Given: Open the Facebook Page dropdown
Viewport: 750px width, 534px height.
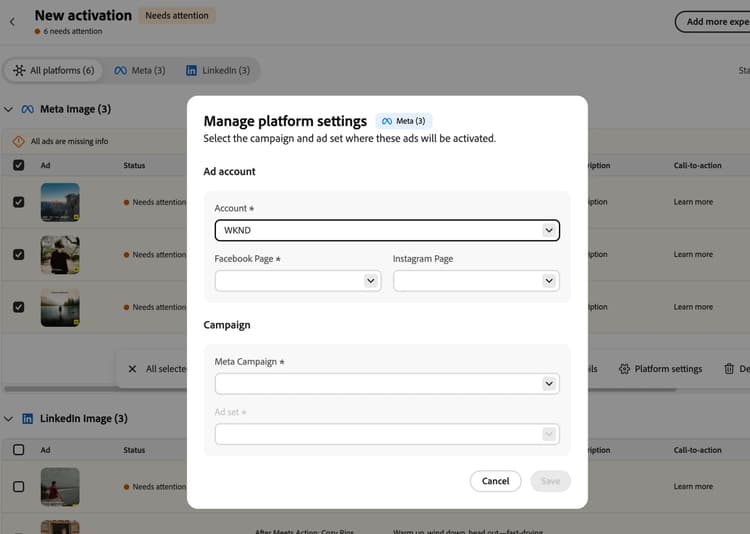Looking at the screenshot, I should point(298,281).
